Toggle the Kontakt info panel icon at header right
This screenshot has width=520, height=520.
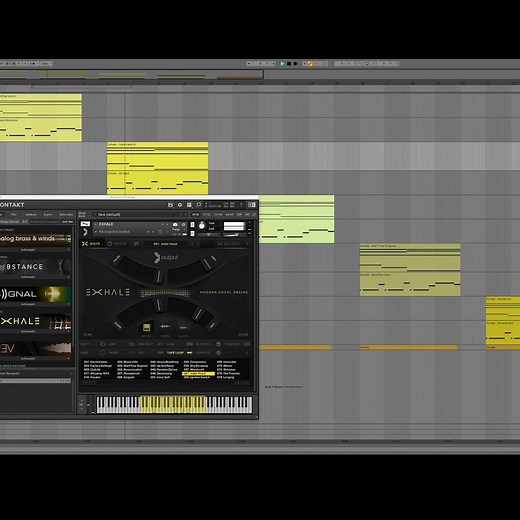(x=252, y=205)
